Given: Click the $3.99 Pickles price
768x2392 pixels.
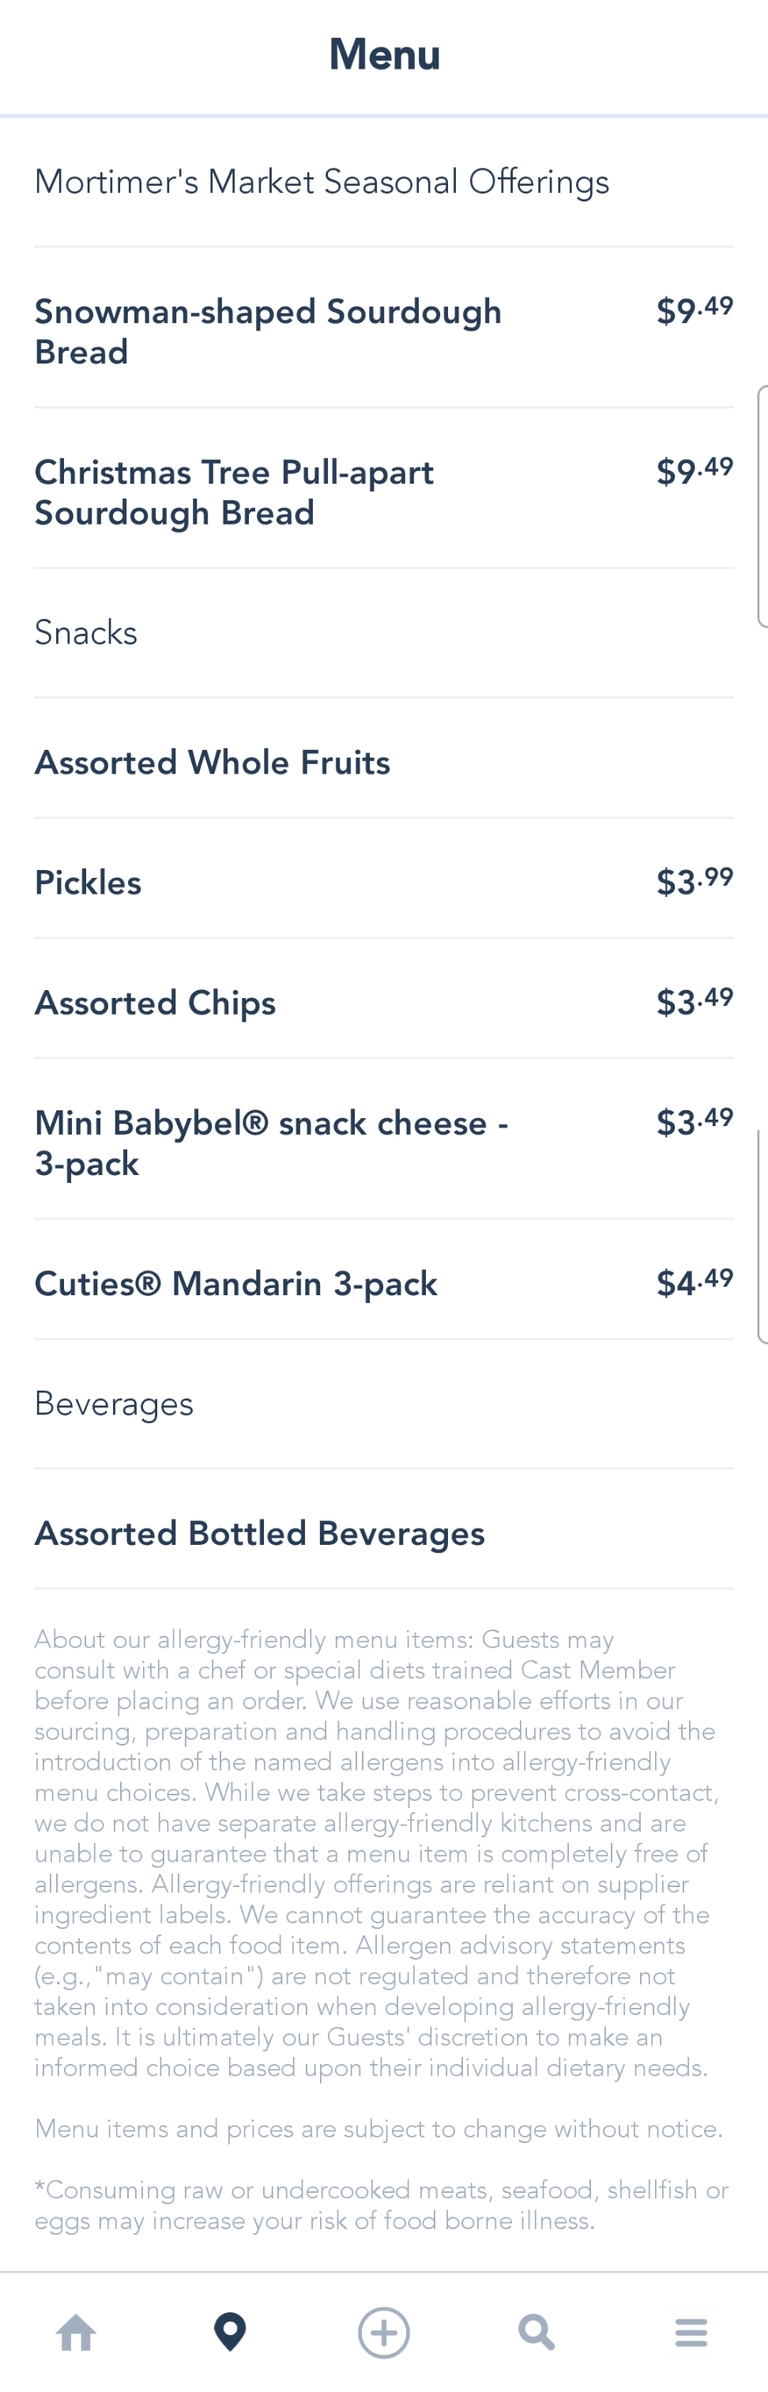Looking at the screenshot, I should [x=694, y=881].
